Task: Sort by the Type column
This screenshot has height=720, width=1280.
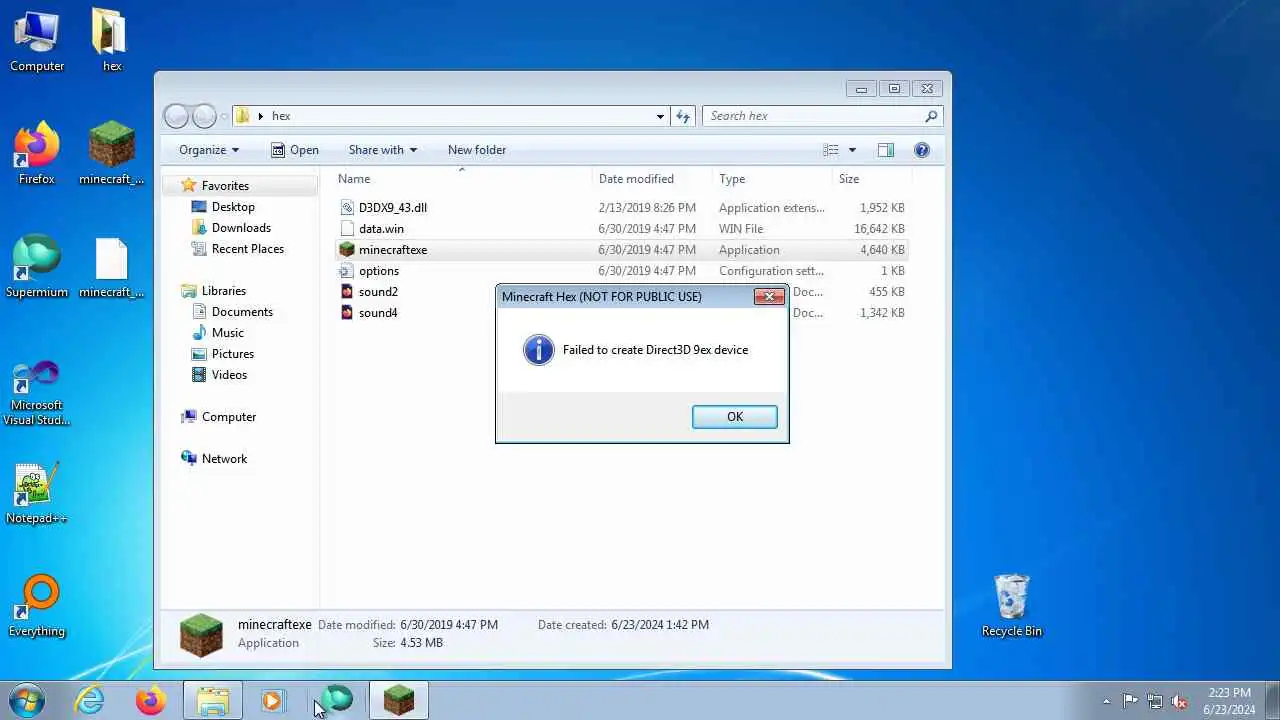Action: pyautogui.click(x=772, y=179)
